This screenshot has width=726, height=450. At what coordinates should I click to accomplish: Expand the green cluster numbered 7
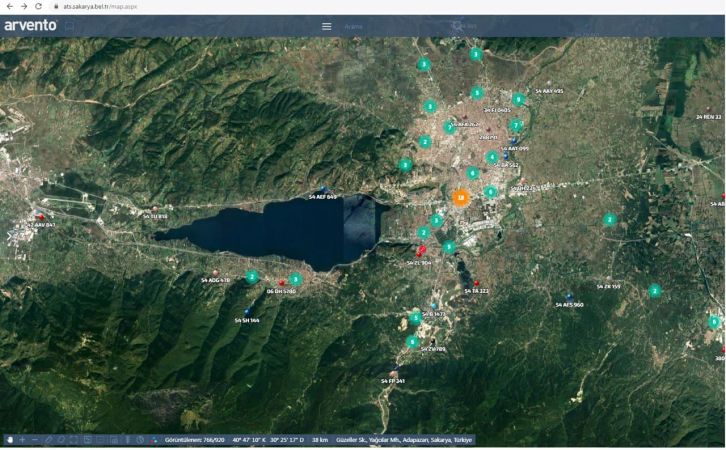click(516, 125)
